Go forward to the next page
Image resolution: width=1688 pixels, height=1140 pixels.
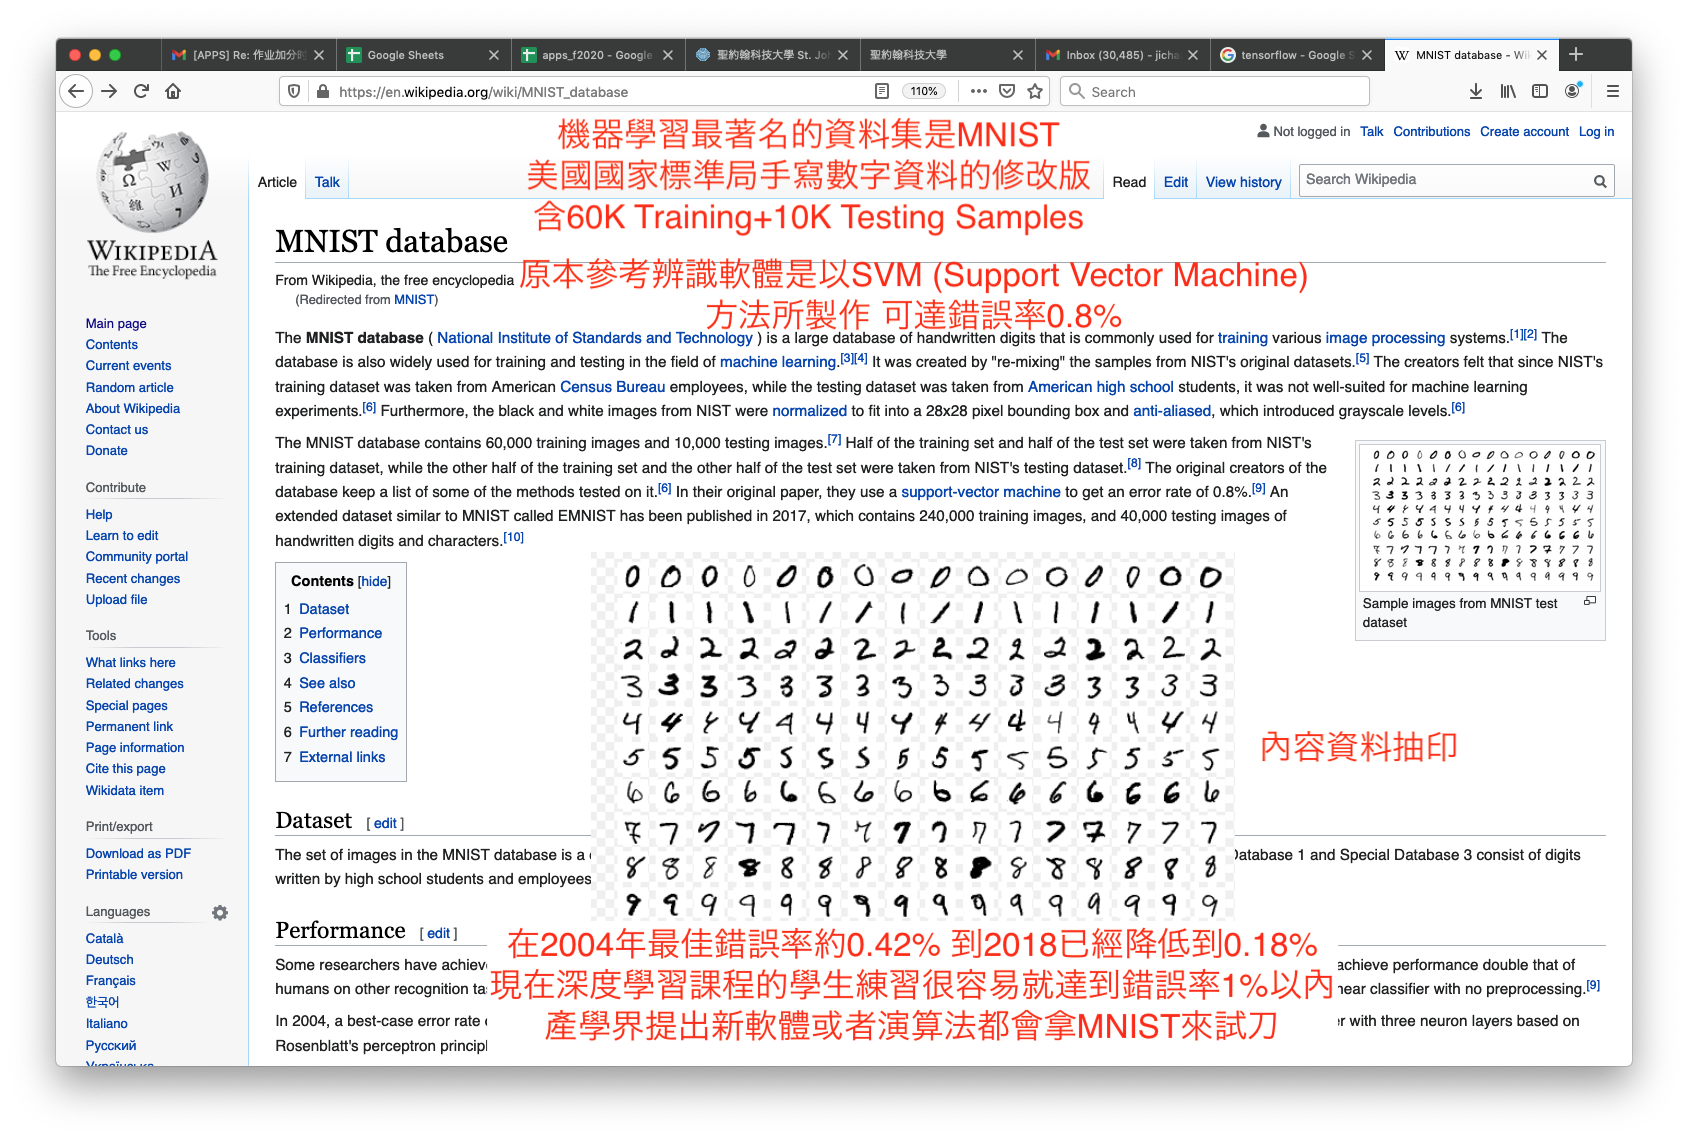(x=109, y=91)
